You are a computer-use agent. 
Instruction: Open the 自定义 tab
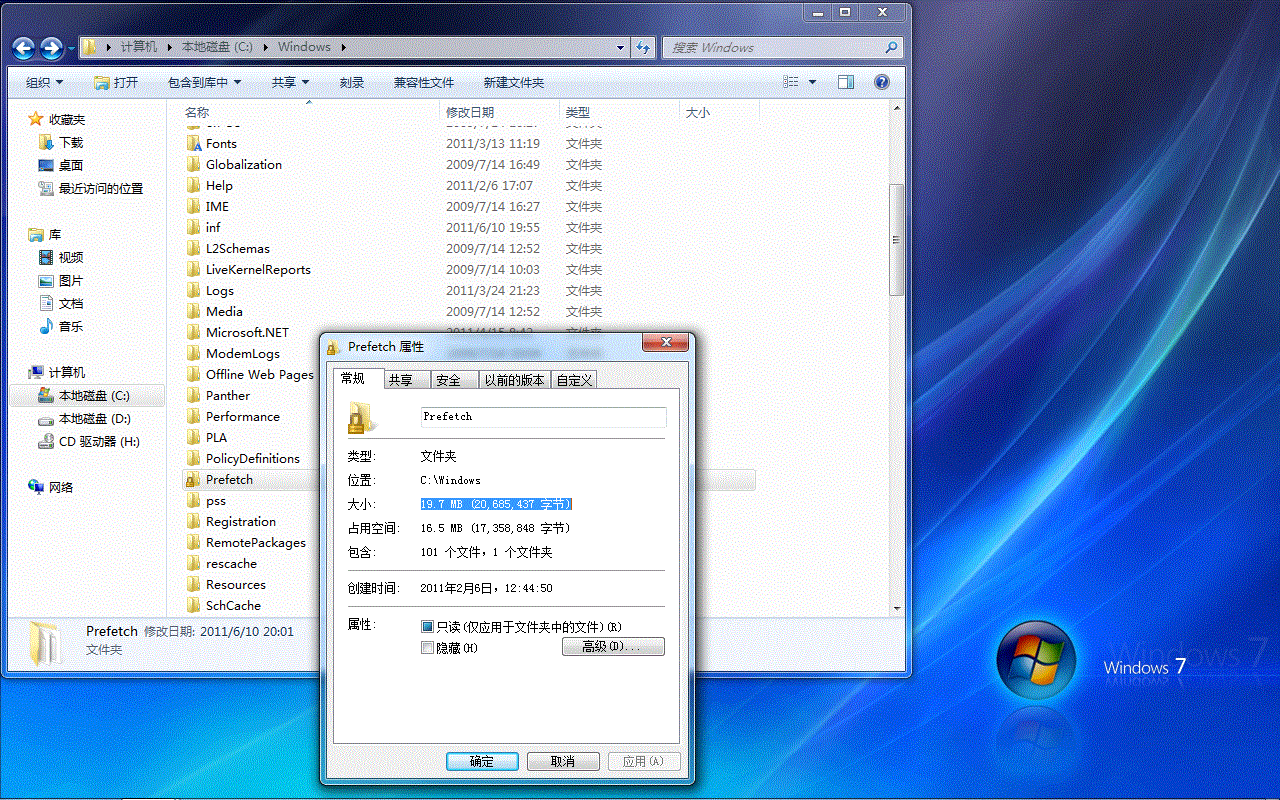pos(575,380)
